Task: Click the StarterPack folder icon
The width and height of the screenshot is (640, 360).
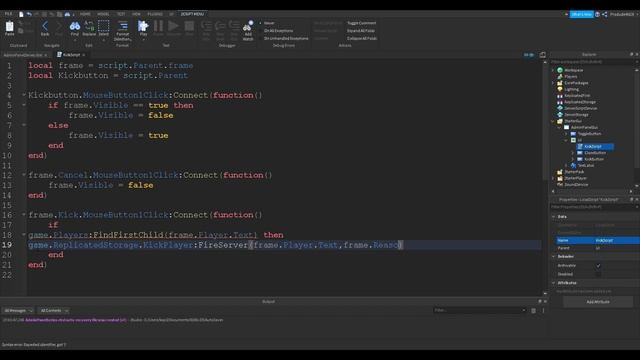Action: [560, 172]
